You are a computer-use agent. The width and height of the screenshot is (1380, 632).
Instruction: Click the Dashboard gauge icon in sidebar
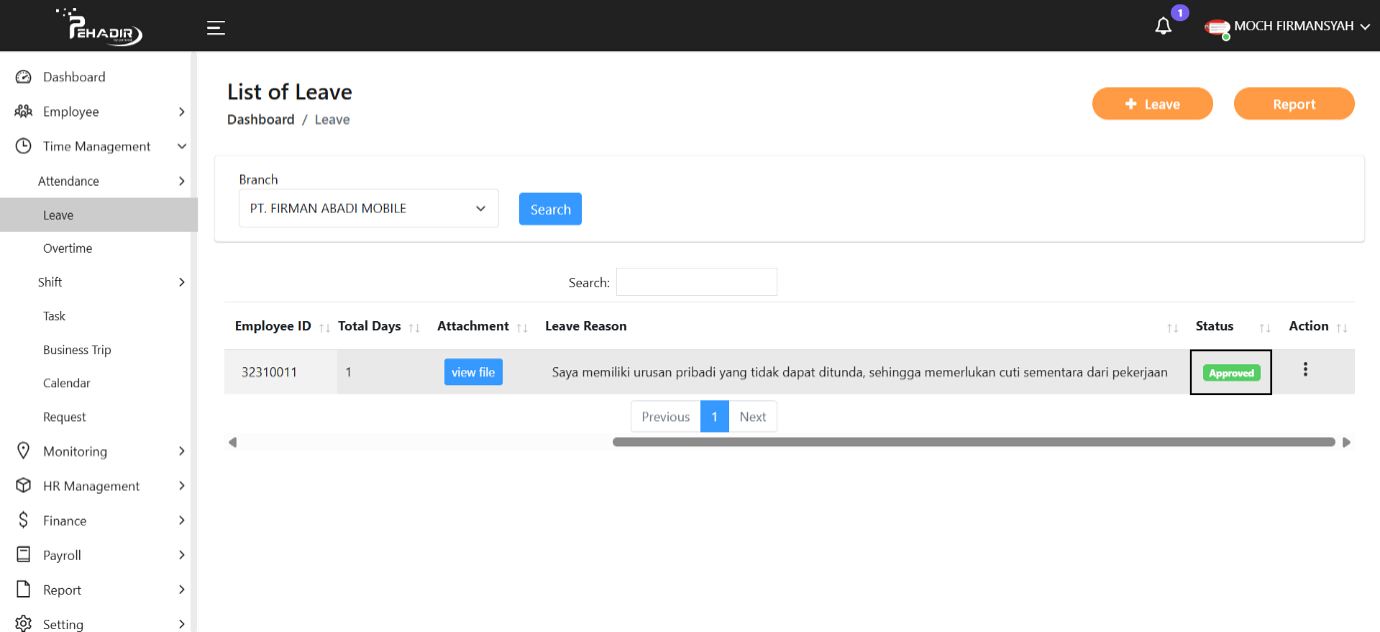(x=24, y=77)
